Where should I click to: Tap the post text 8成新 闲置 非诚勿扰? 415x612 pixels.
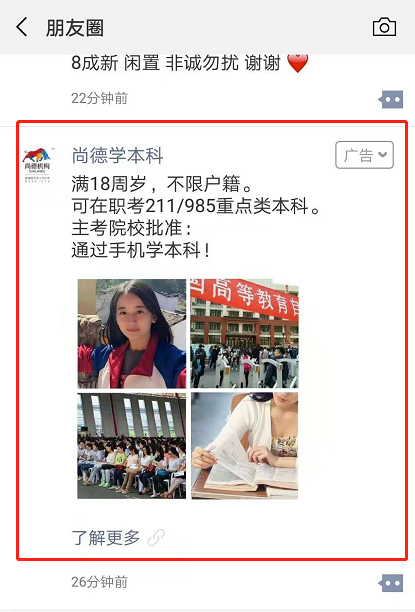point(155,63)
